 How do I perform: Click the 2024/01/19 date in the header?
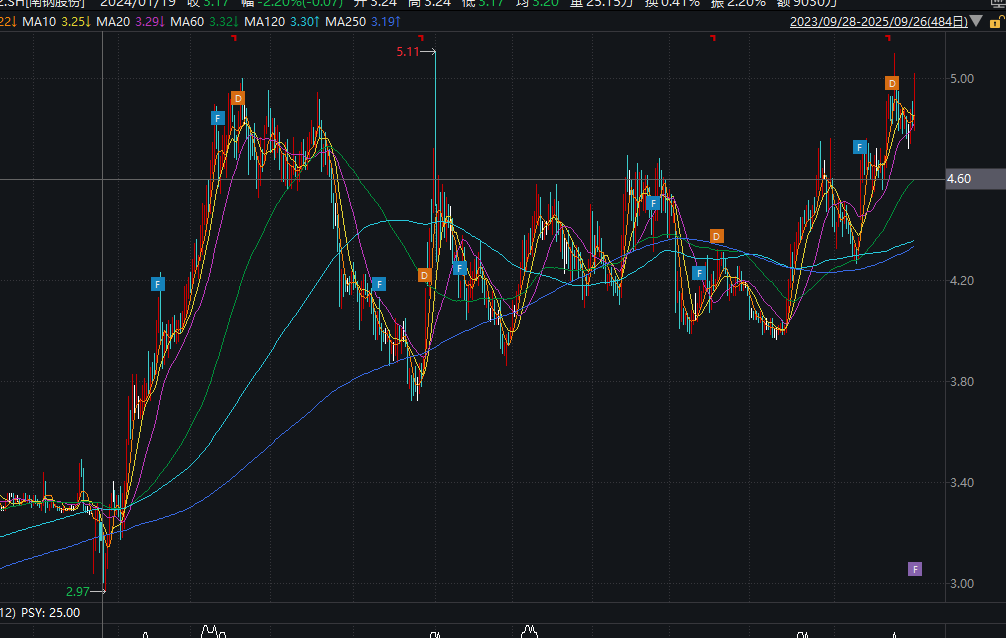tap(138, 3)
